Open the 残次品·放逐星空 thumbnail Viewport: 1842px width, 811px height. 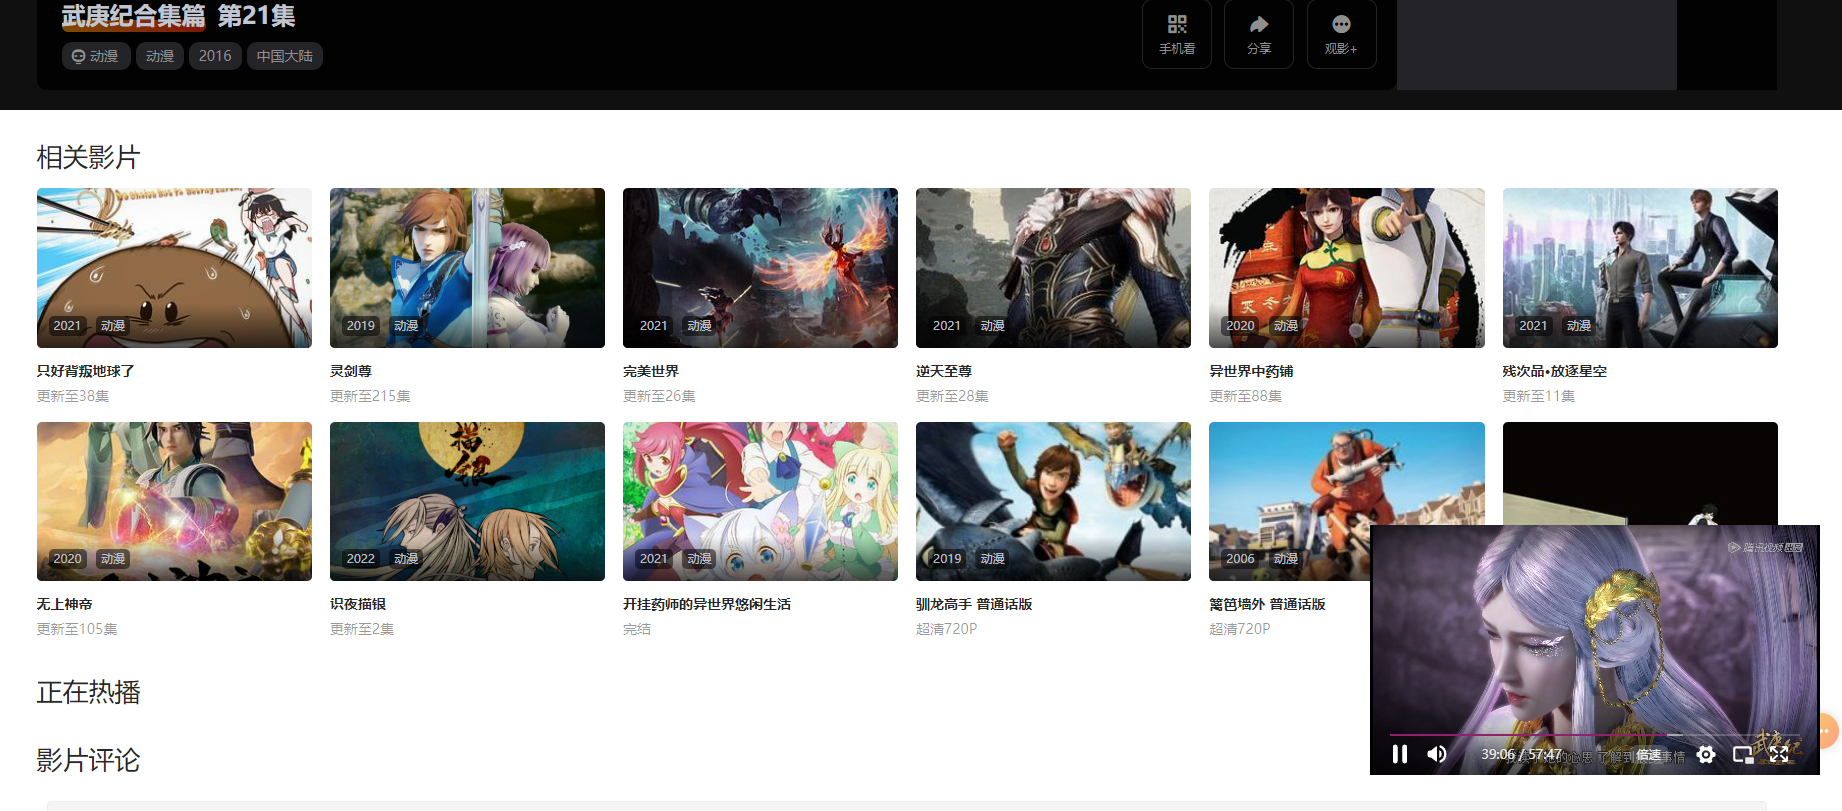[1640, 268]
